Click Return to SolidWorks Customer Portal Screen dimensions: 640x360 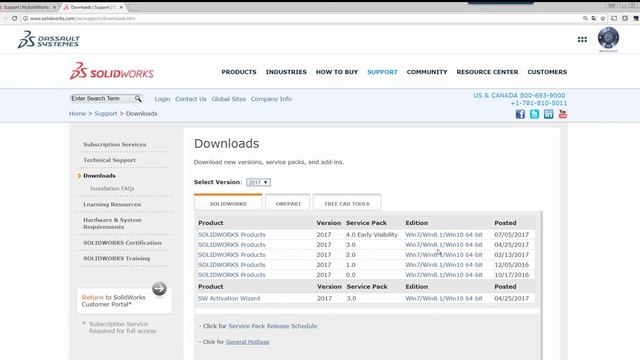[x=113, y=301]
